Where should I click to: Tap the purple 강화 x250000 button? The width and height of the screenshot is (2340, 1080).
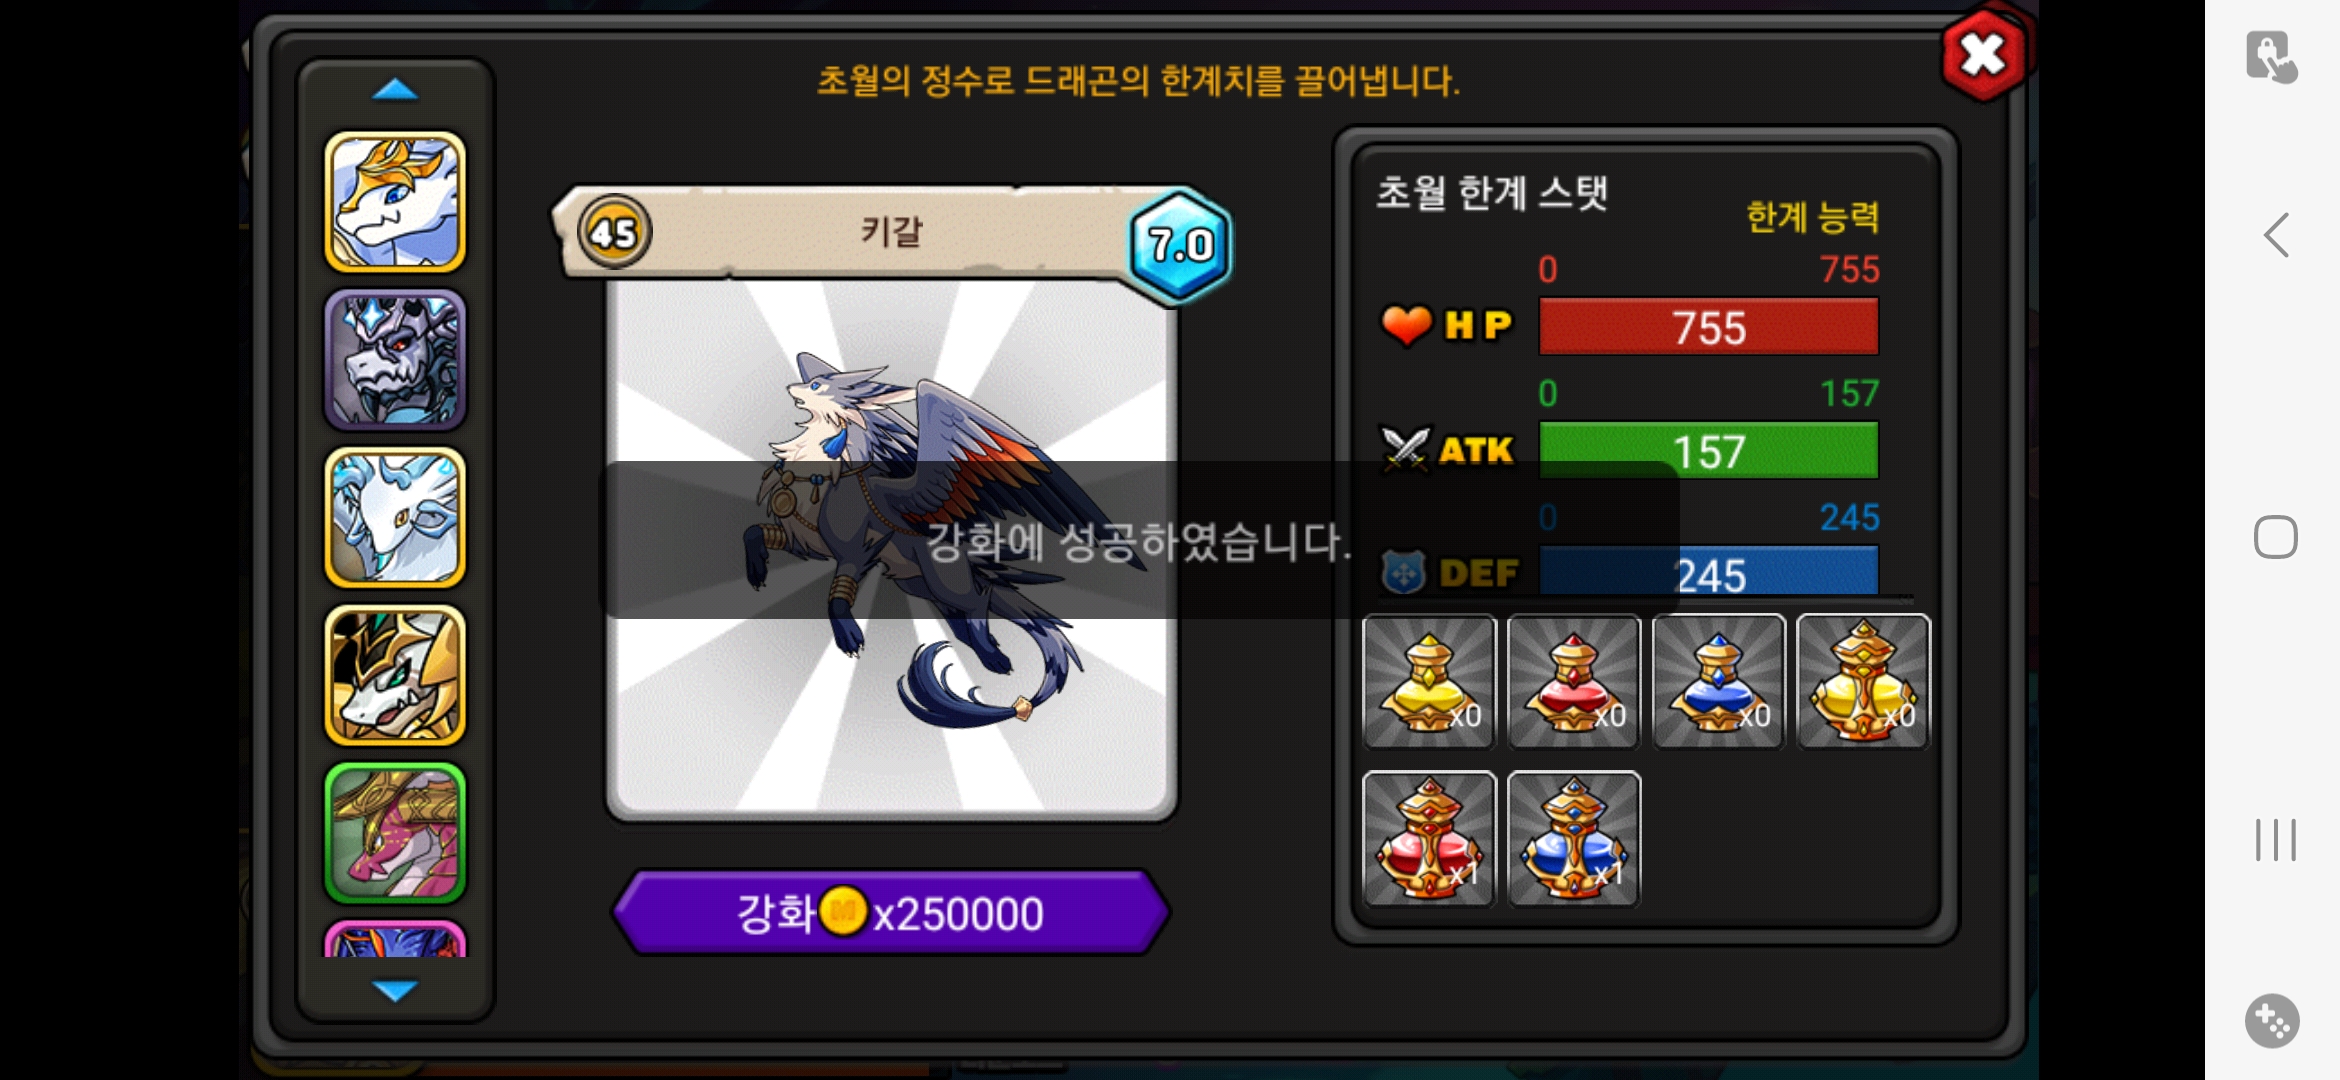click(890, 913)
